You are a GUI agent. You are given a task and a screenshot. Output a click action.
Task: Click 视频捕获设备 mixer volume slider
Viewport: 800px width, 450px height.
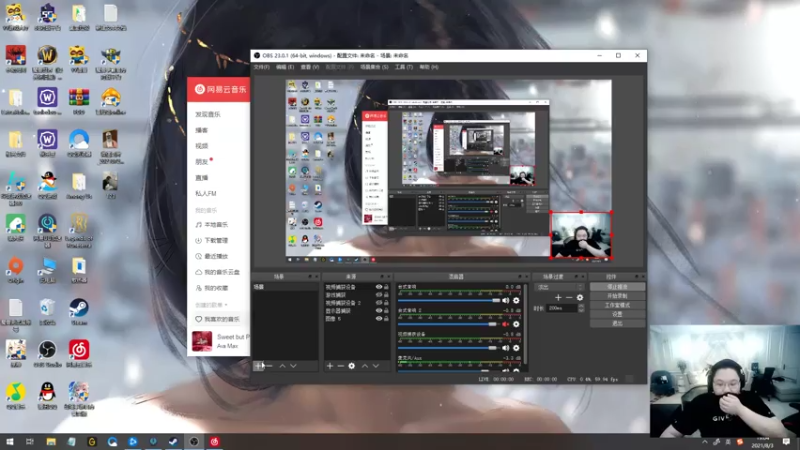coord(448,348)
